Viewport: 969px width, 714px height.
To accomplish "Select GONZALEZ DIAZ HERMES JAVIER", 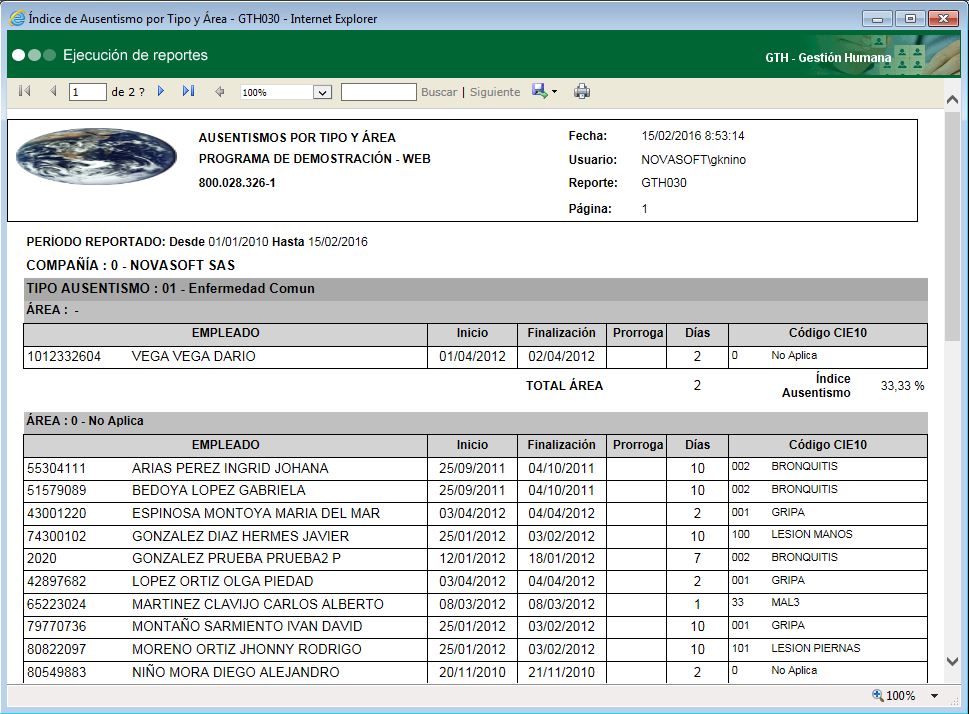I will 240,536.
